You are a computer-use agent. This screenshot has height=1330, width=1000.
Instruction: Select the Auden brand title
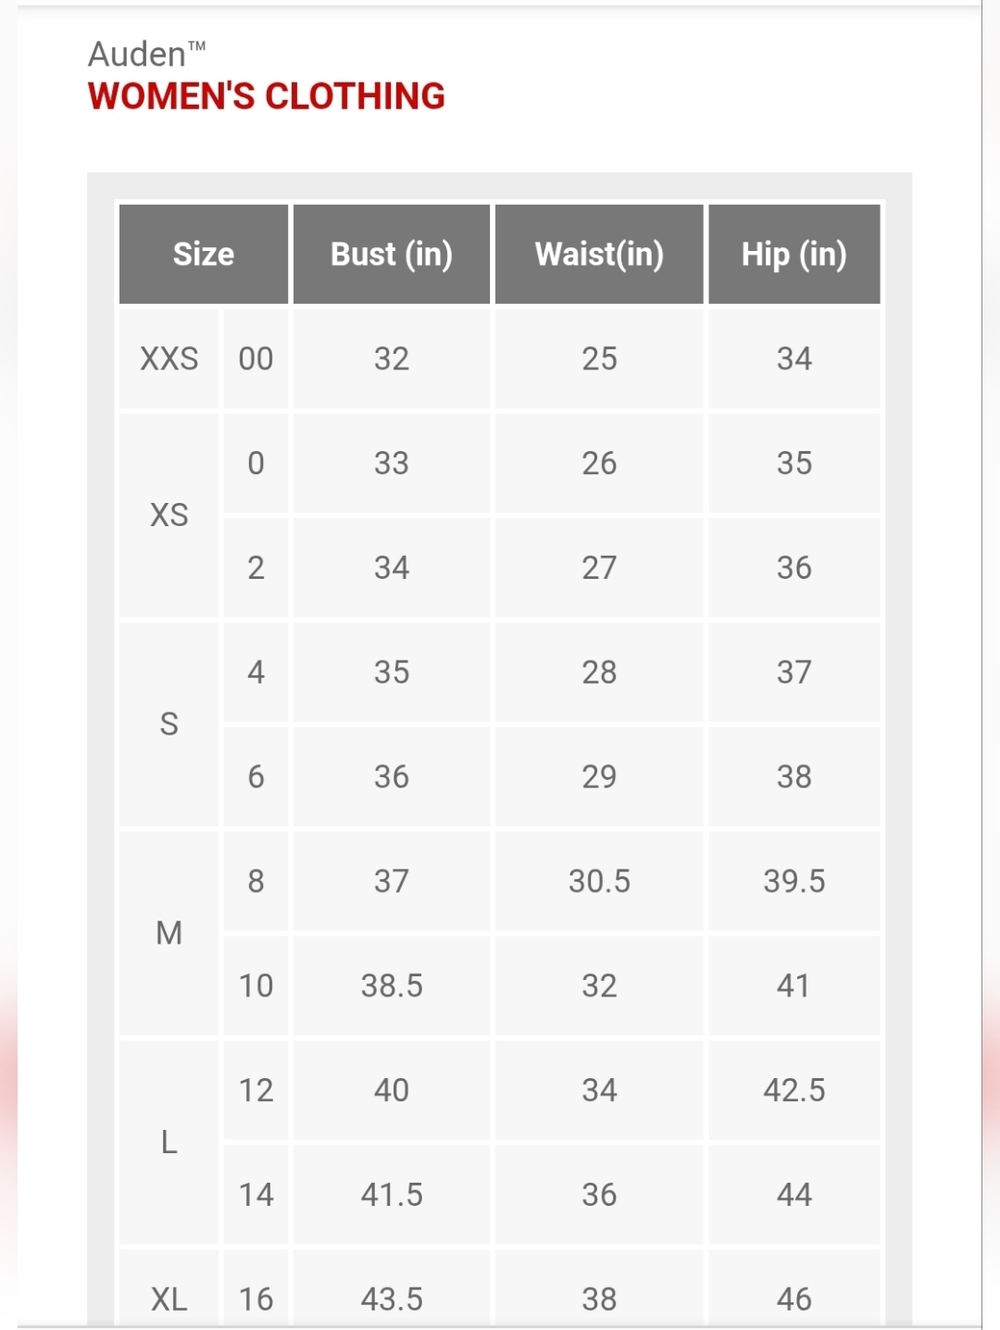[147, 53]
